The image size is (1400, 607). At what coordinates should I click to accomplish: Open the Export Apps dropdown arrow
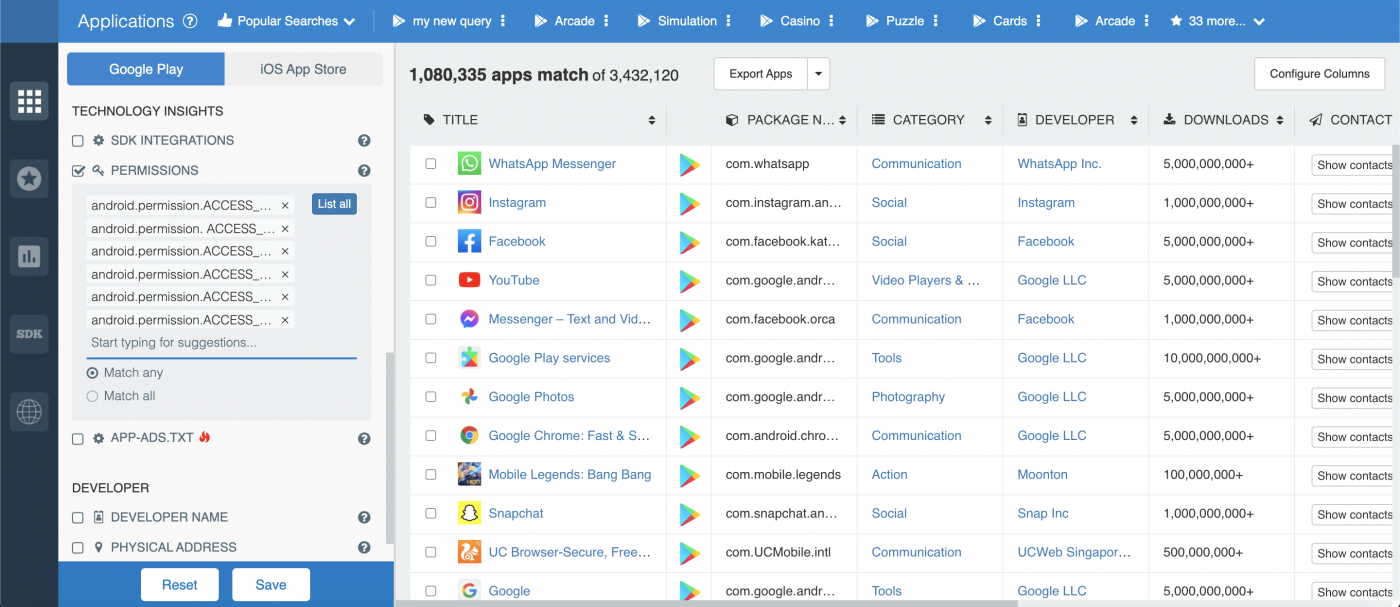click(819, 74)
